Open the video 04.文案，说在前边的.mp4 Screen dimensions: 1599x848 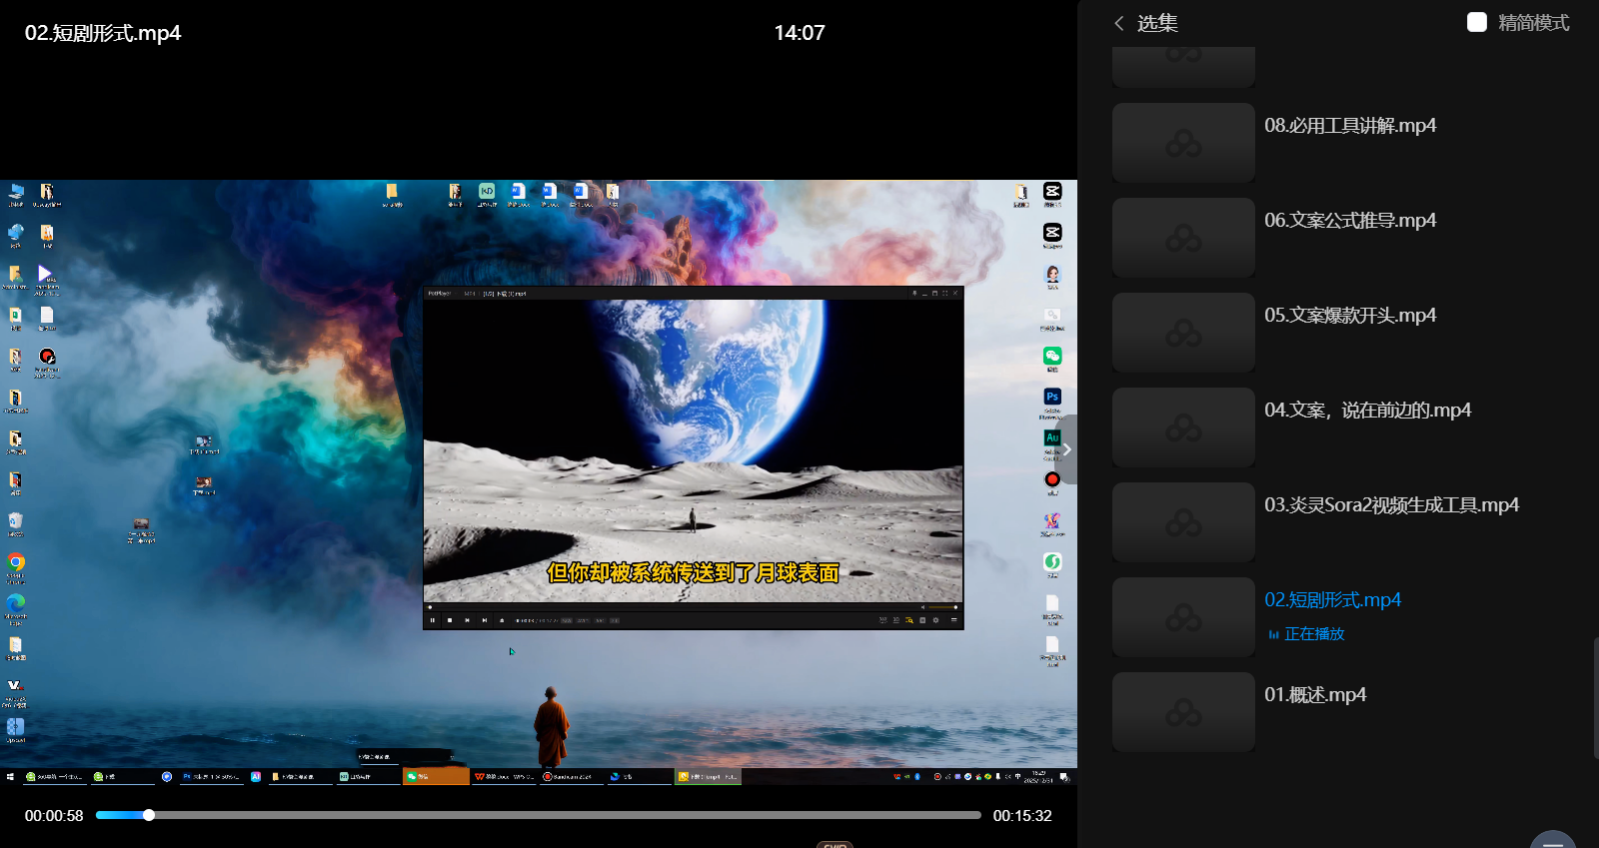pyautogui.click(x=1367, y=410)
